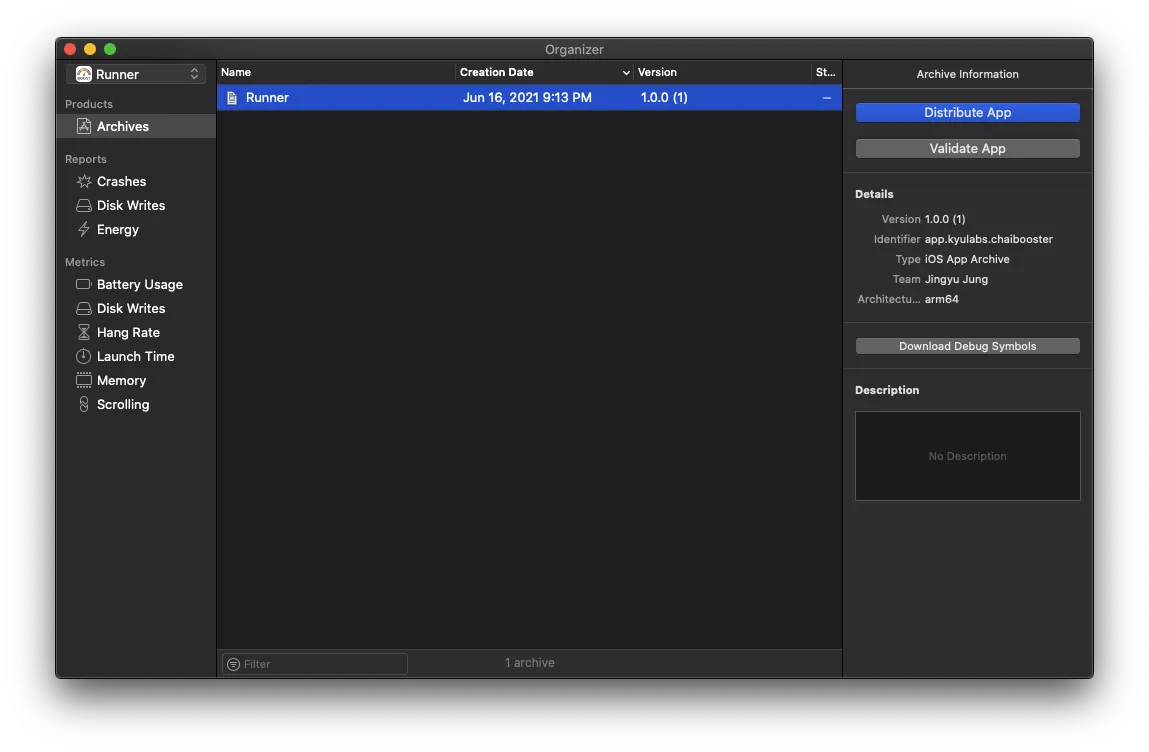Open the Scrolling metric
This screenshot has width=1149, height=752.
pos(122,405)
